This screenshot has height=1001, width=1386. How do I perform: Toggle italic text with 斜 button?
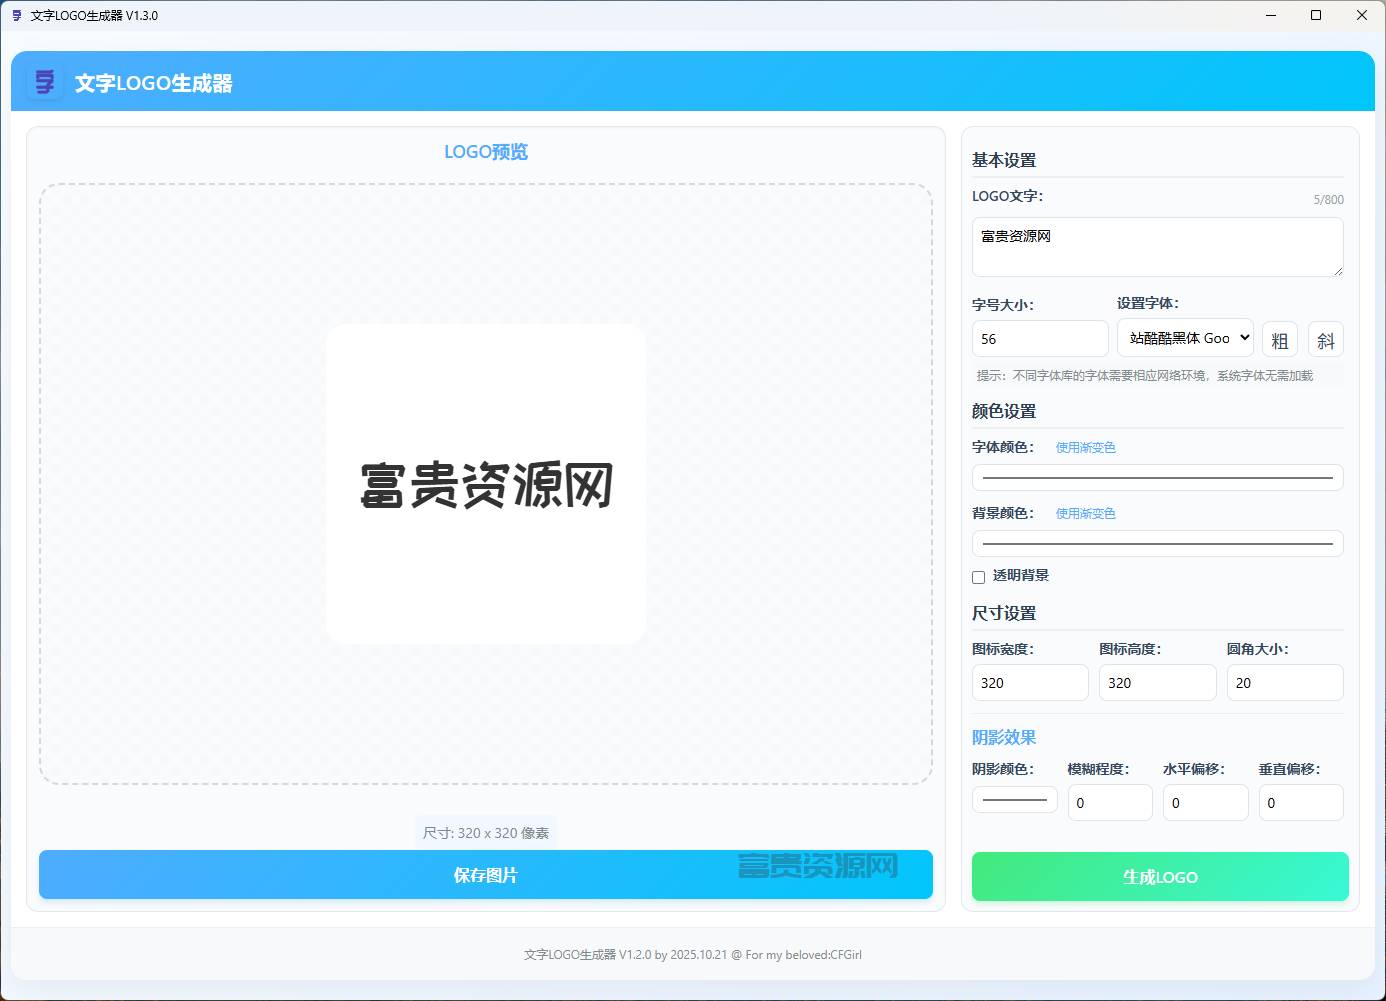(1326, 340)
